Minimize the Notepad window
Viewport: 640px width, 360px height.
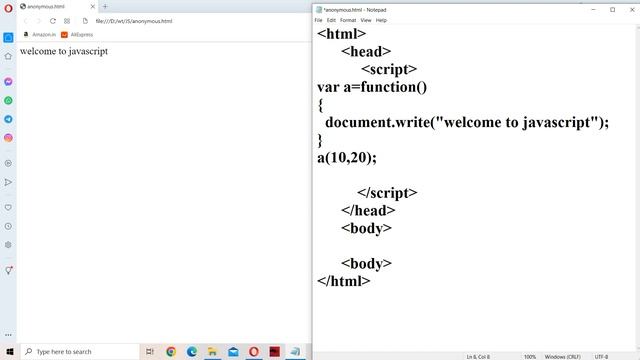pos(593,9)
